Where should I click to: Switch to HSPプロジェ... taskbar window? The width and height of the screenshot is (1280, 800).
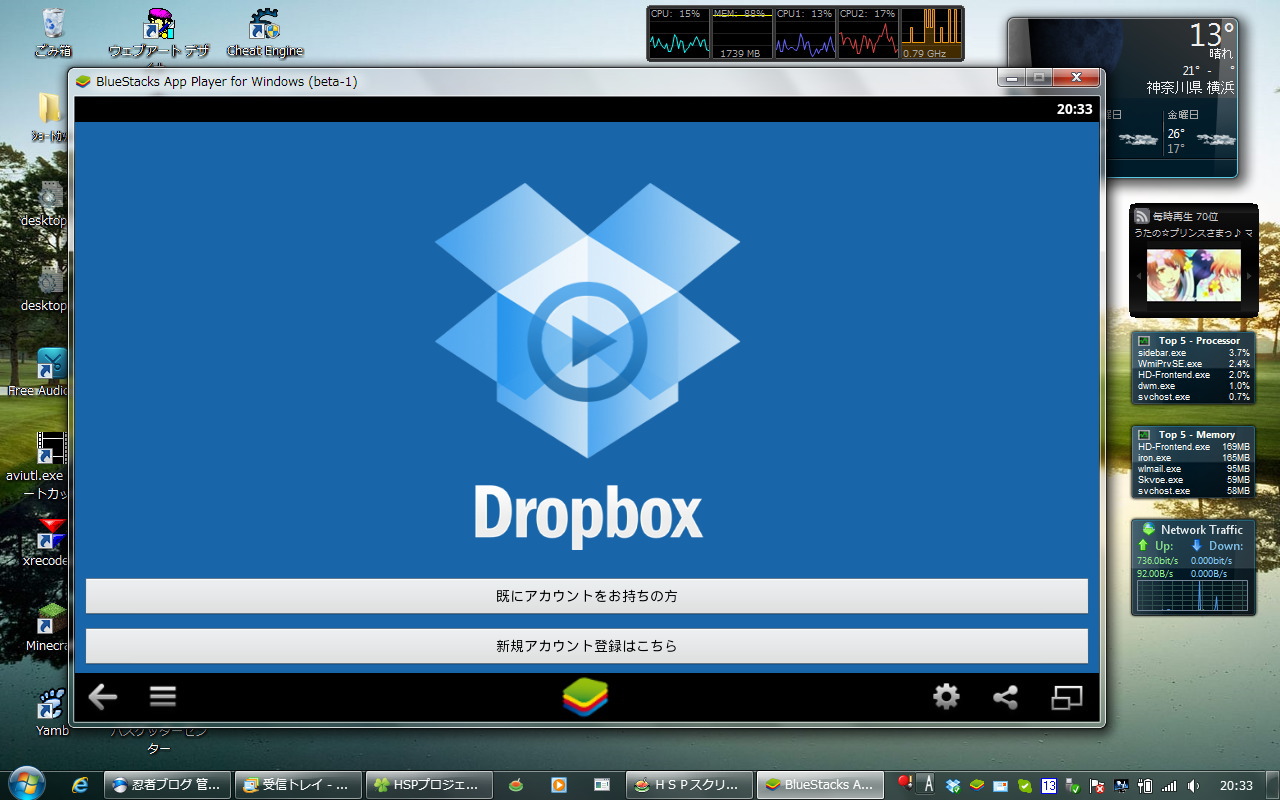tap(429, 785)
